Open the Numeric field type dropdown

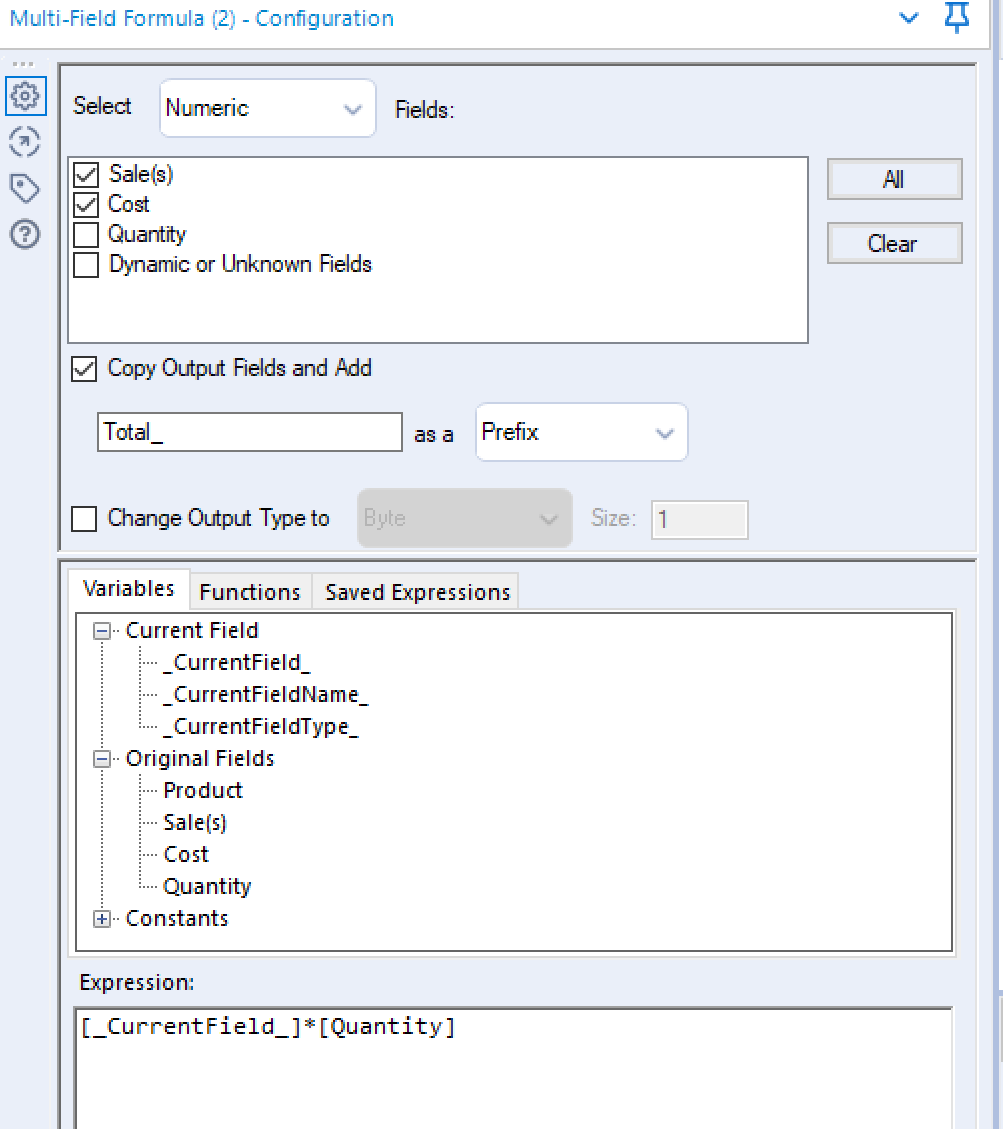tap(267, 108)
